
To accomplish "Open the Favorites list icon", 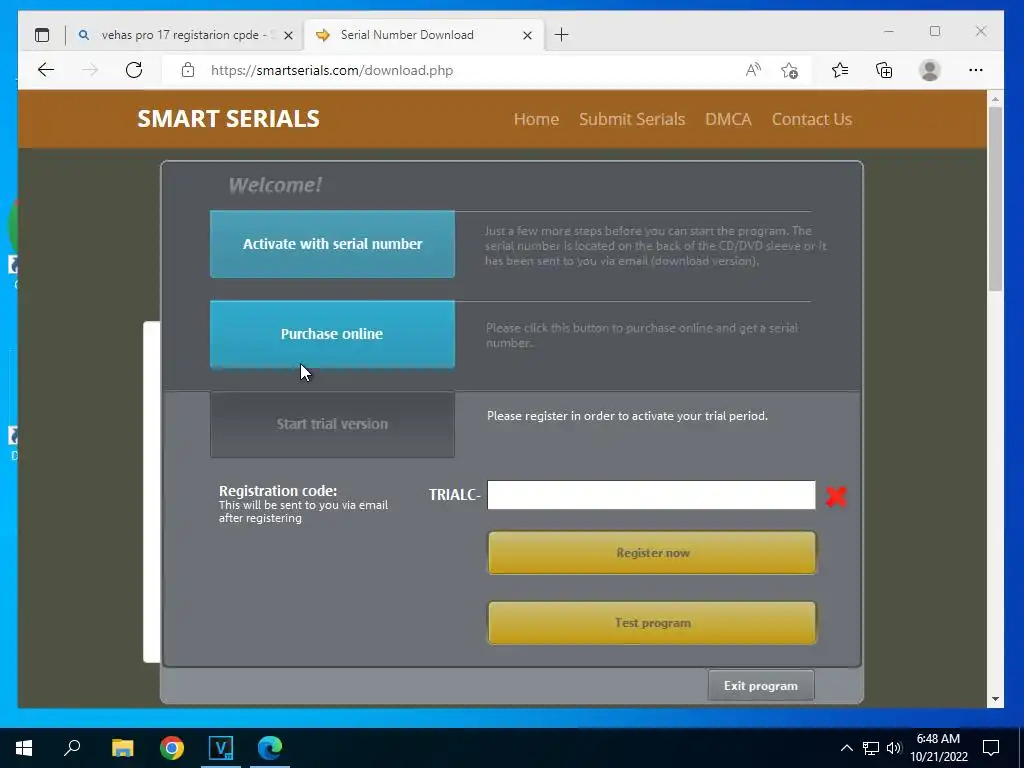I will pyautogui.click(x=840, y=70).
